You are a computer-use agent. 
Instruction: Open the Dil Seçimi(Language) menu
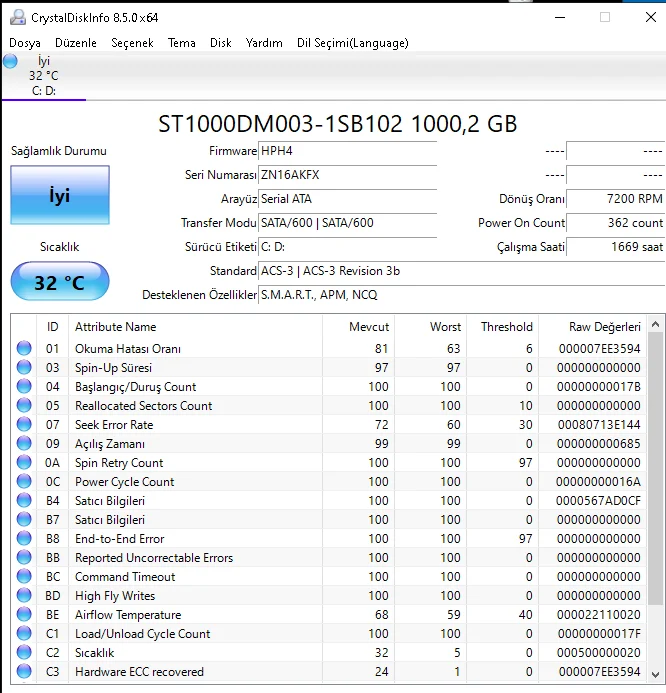(352, 43)
